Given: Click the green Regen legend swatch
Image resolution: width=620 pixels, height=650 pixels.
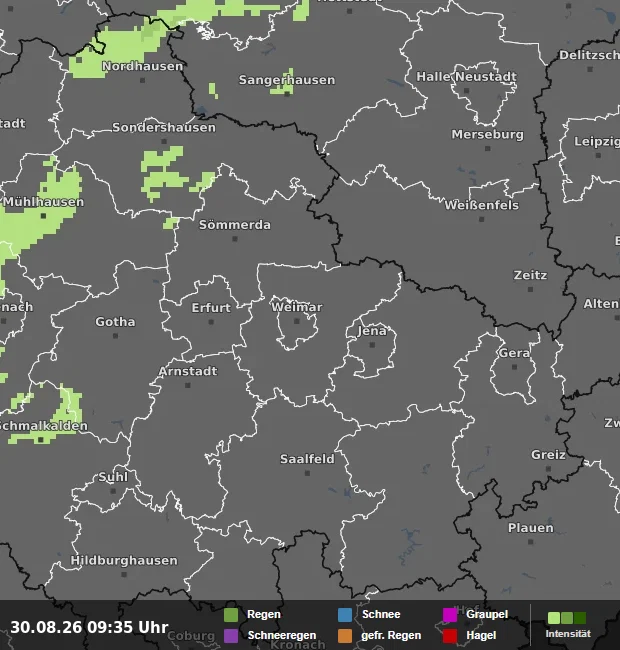Looking at the screenshot, I should 231,615.
